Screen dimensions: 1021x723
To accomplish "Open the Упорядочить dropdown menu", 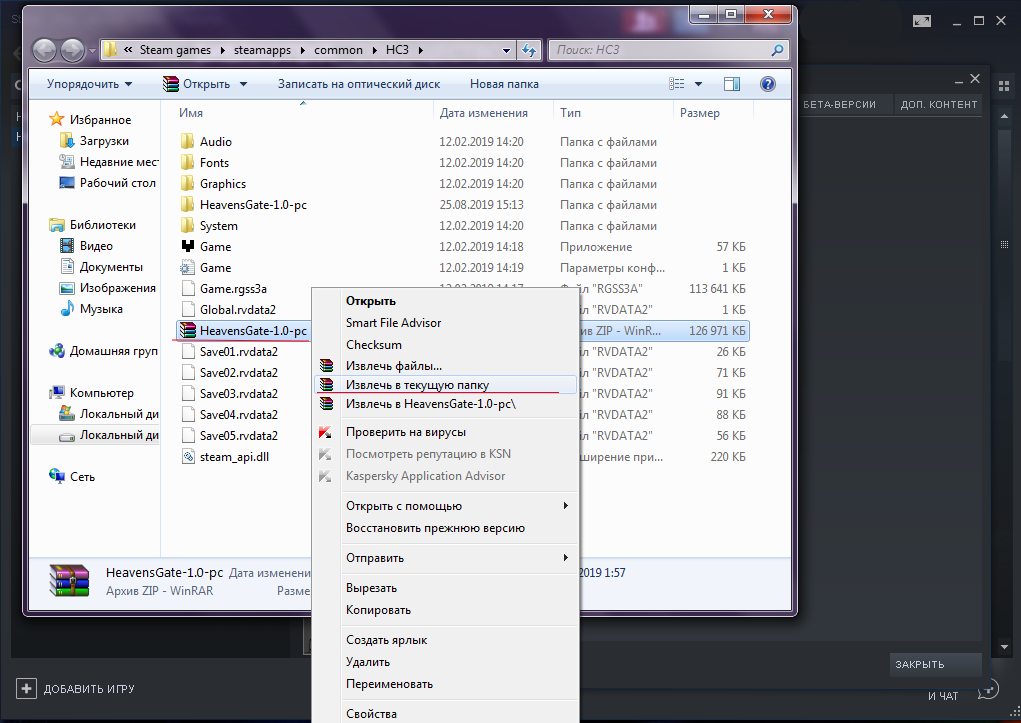I will (x=89, y=84).
